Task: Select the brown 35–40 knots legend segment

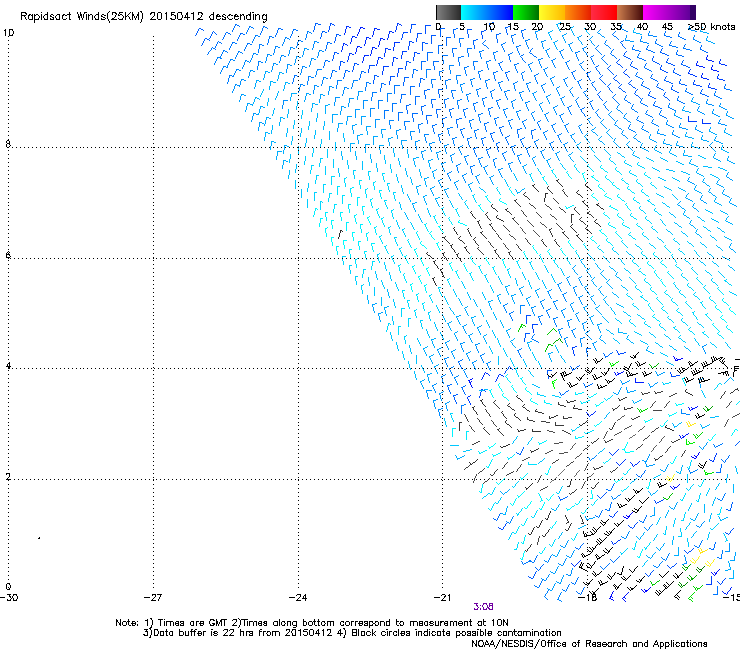Action: 630,12
